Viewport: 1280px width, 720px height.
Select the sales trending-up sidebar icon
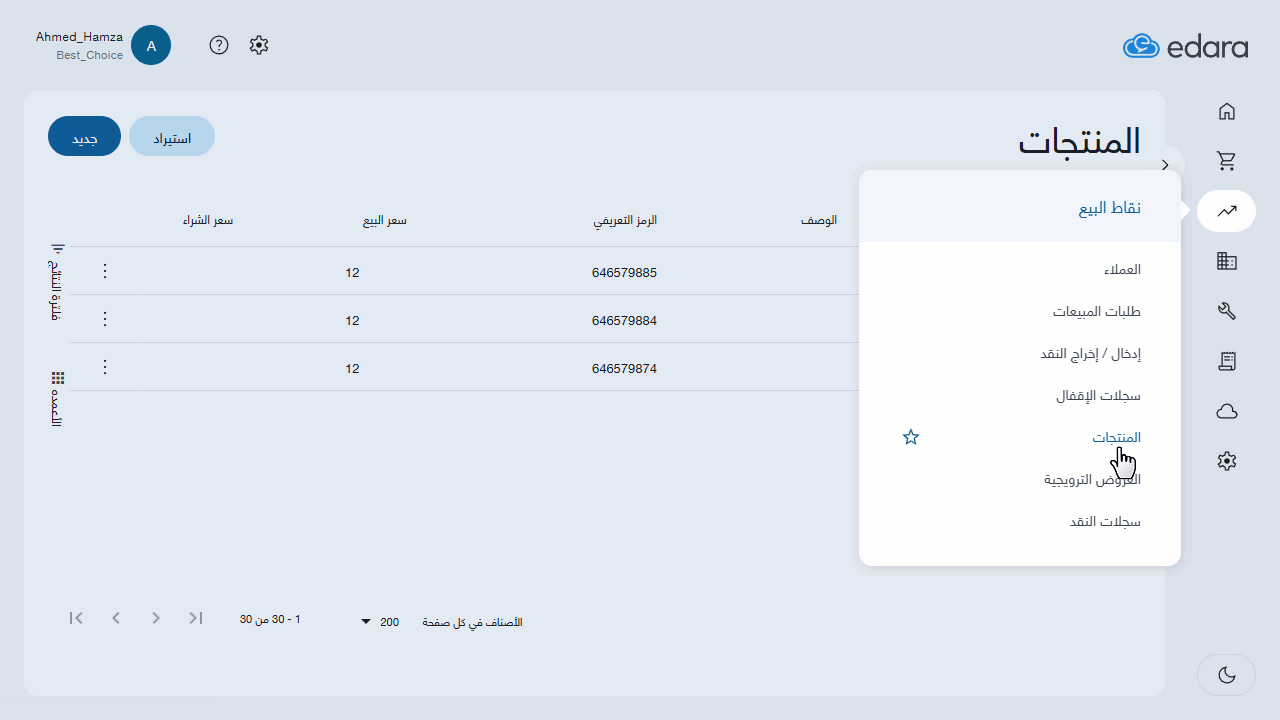[1227, 211]
